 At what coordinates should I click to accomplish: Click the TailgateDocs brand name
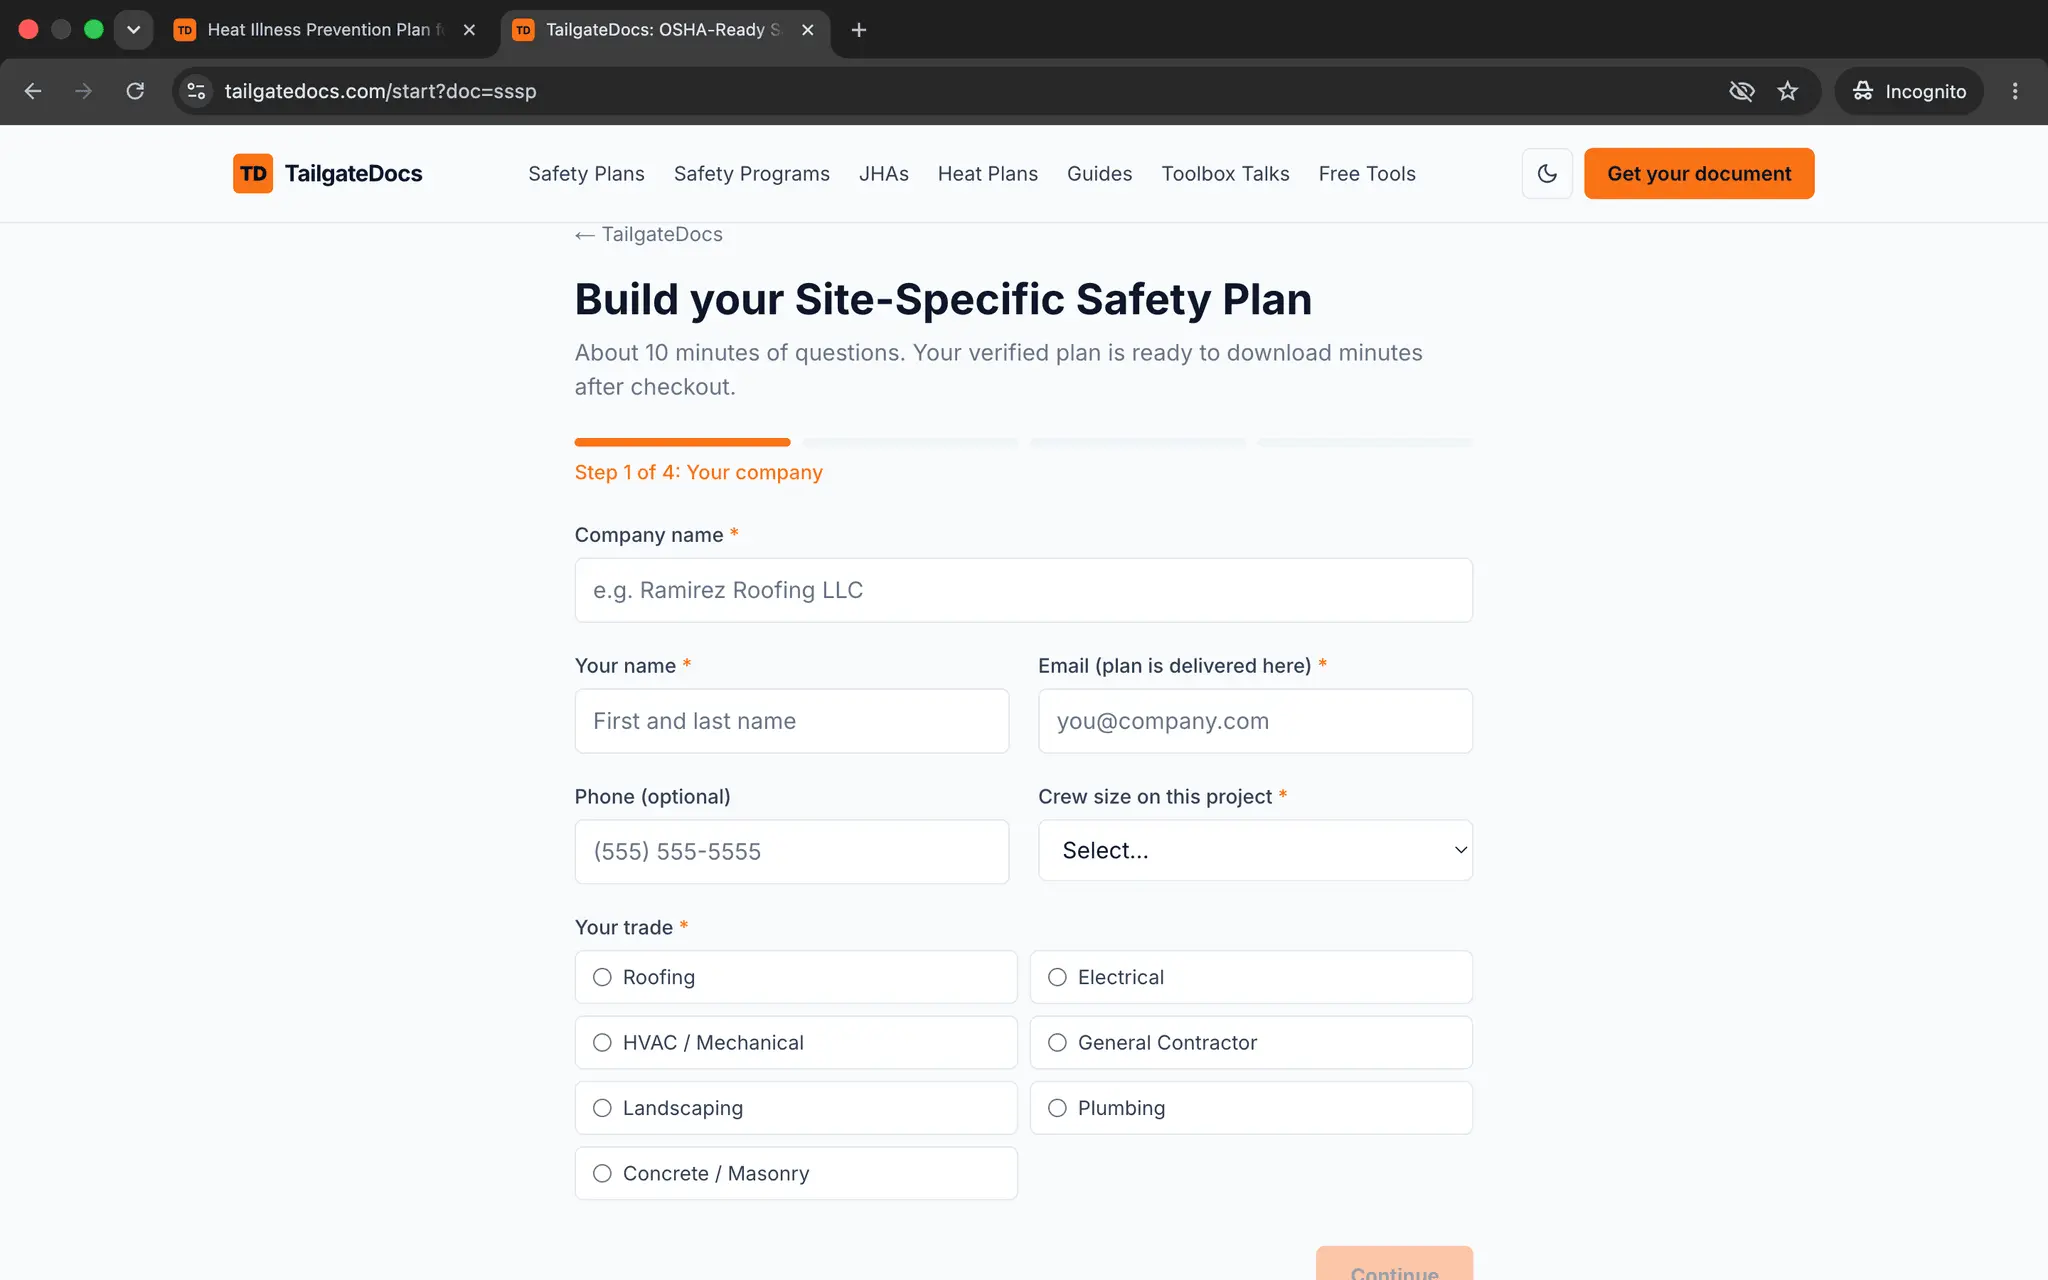[353, 173]
